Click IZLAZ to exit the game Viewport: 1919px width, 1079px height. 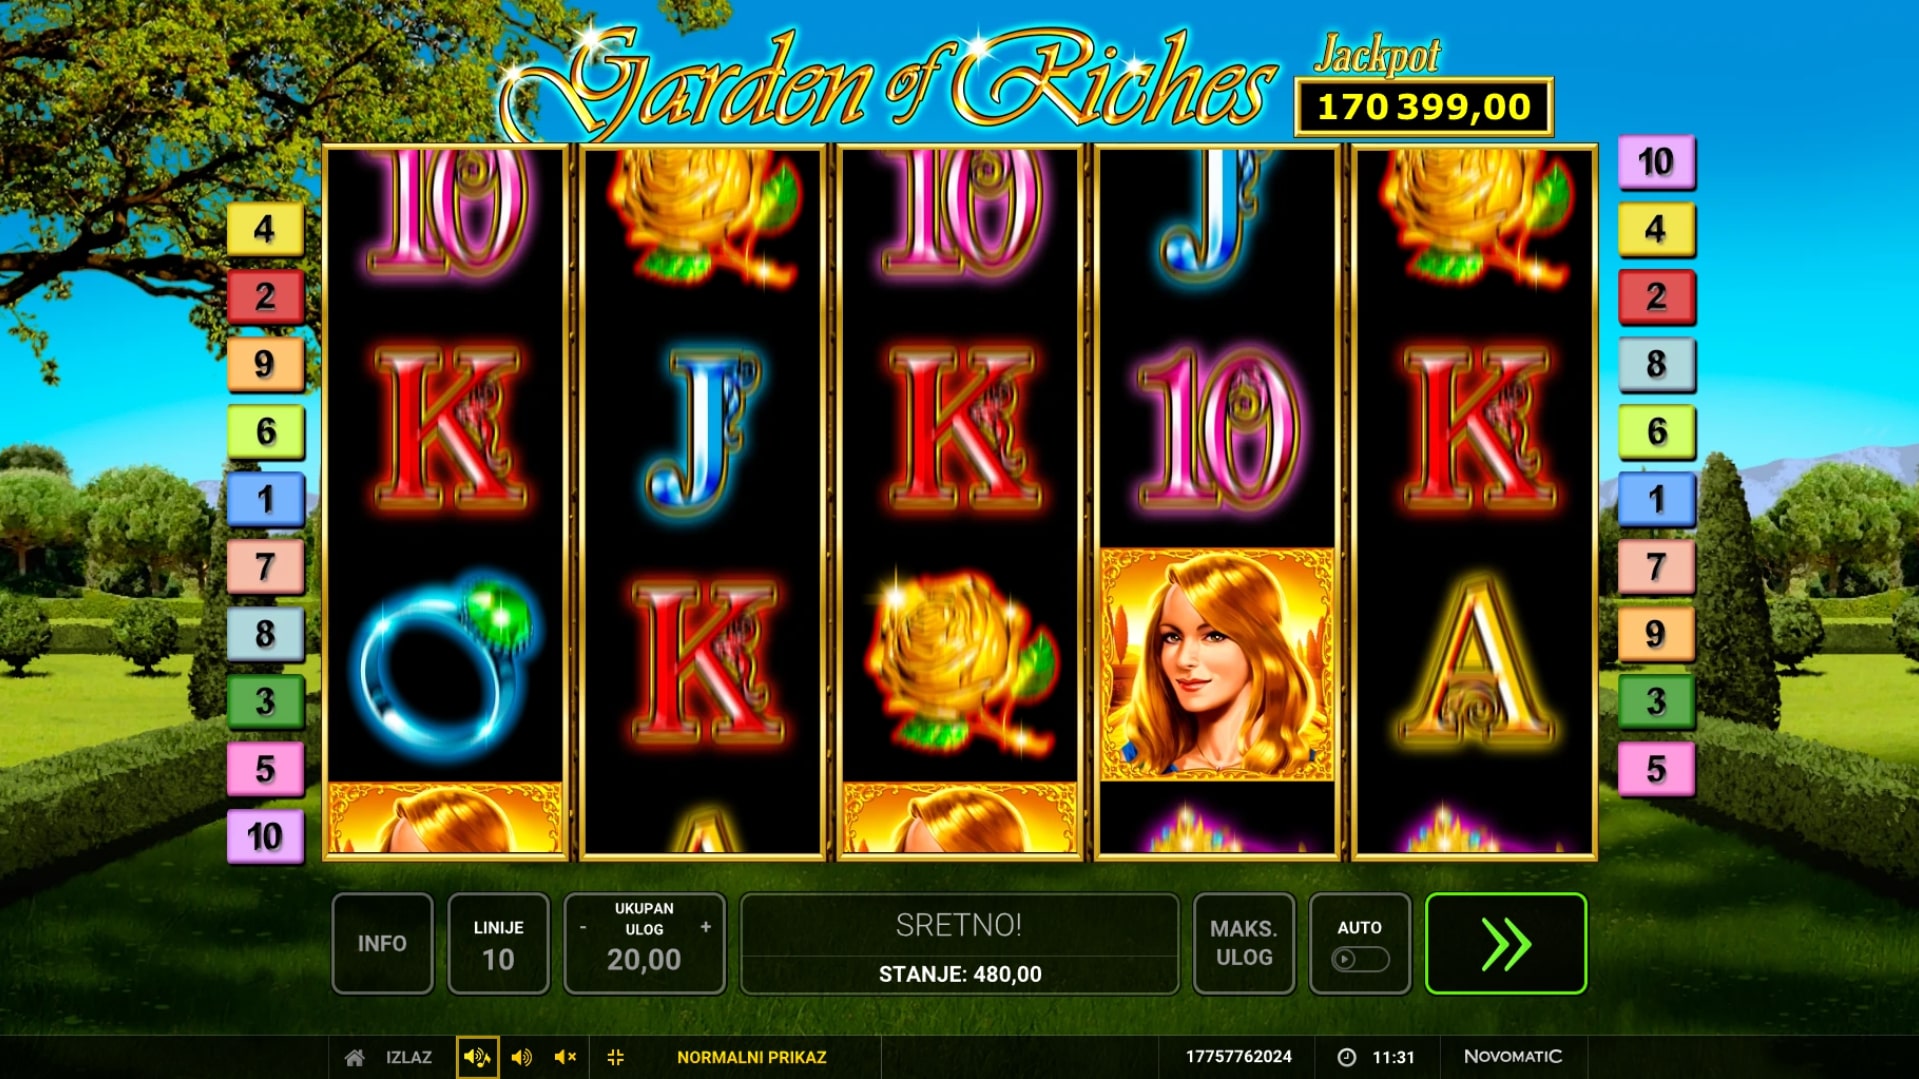pos(409,1057)
